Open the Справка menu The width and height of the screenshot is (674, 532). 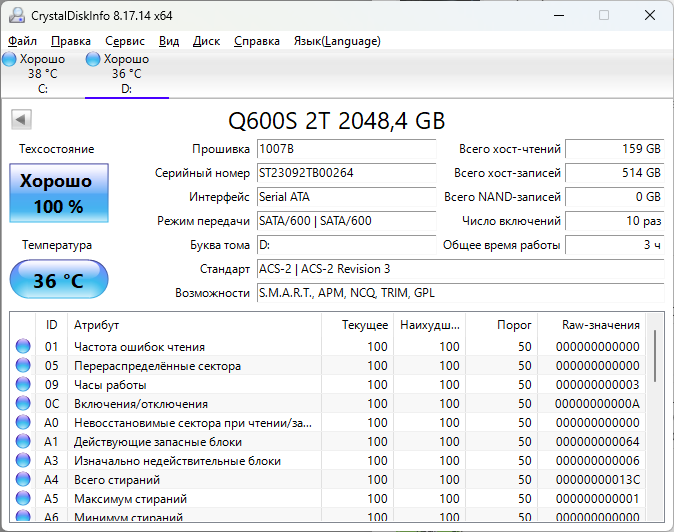coord(257,41)
